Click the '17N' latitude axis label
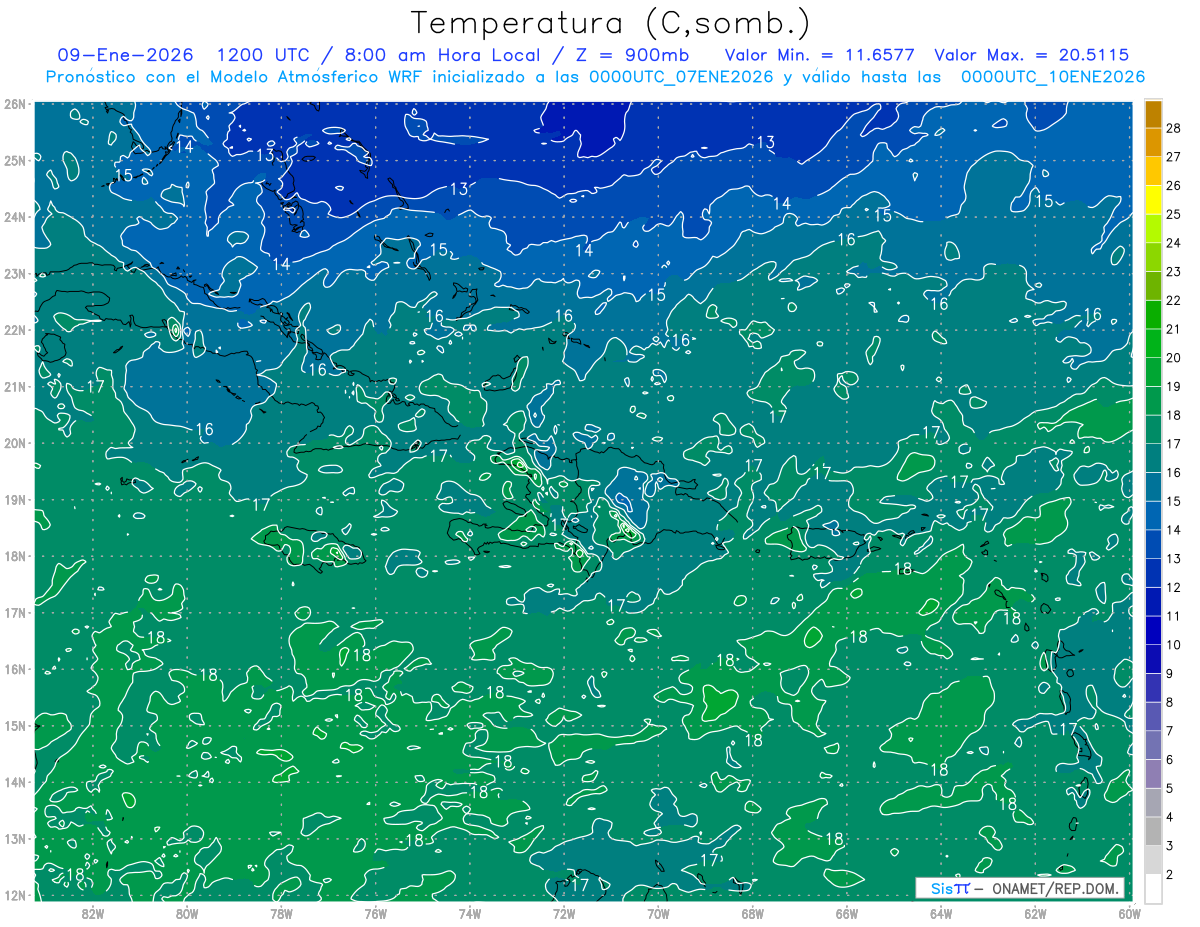This screenshot has width=1200, height=927. [x=14, y=612]
